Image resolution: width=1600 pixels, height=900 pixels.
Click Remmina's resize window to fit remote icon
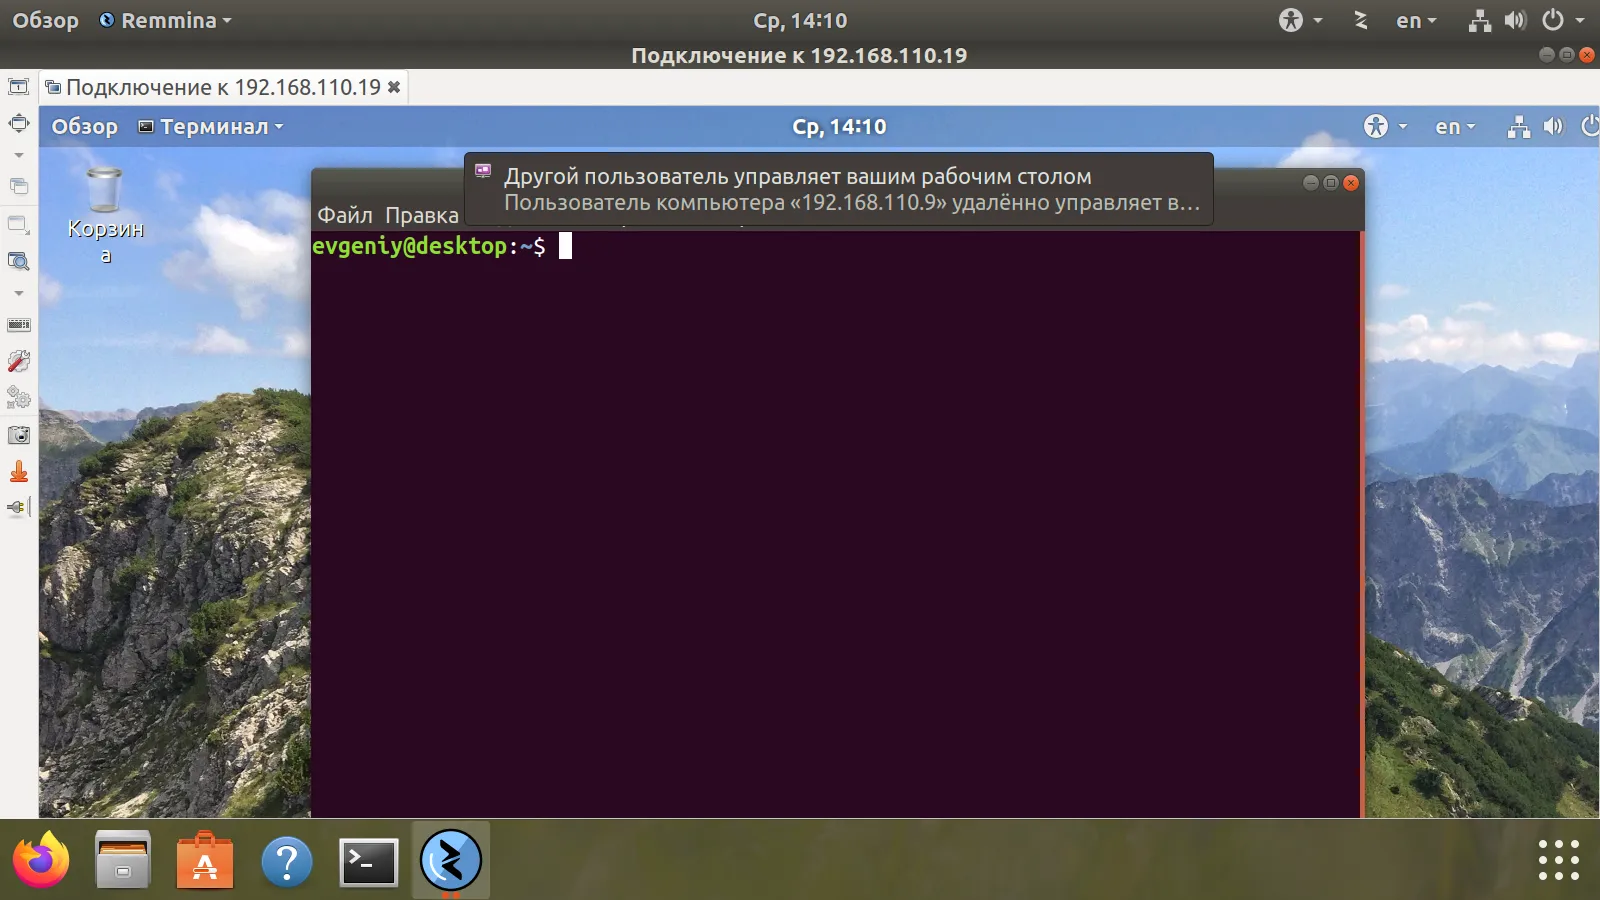[18, 86]
